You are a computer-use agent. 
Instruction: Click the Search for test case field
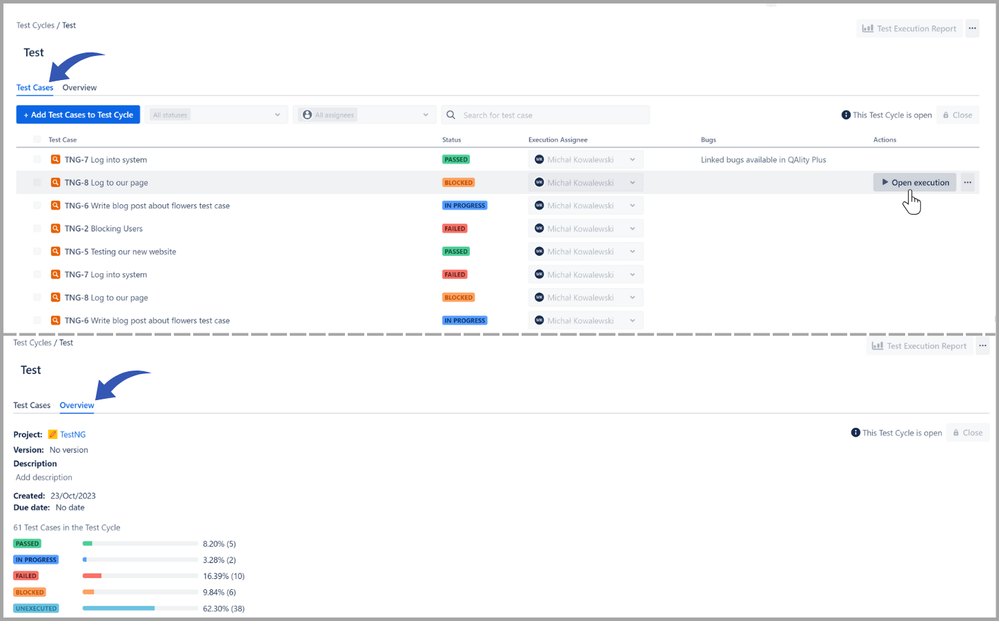pyautogui.click(x=520, y=114)
